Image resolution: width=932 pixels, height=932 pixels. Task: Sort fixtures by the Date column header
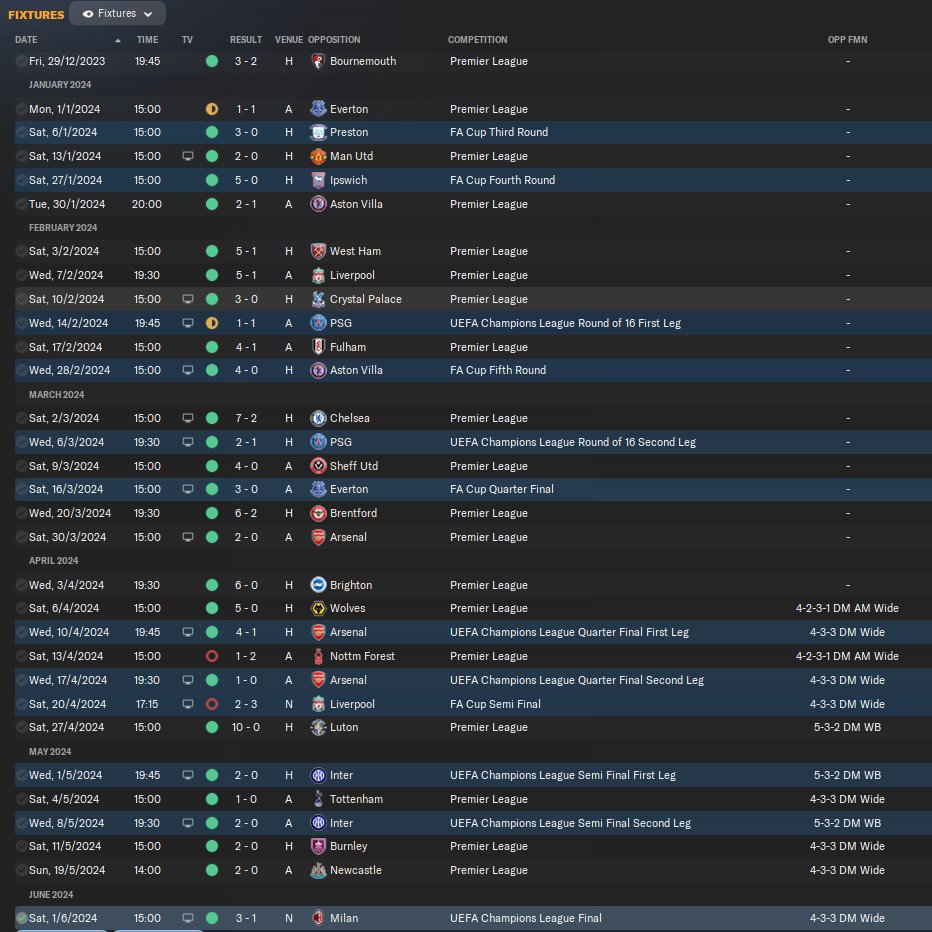26,40
